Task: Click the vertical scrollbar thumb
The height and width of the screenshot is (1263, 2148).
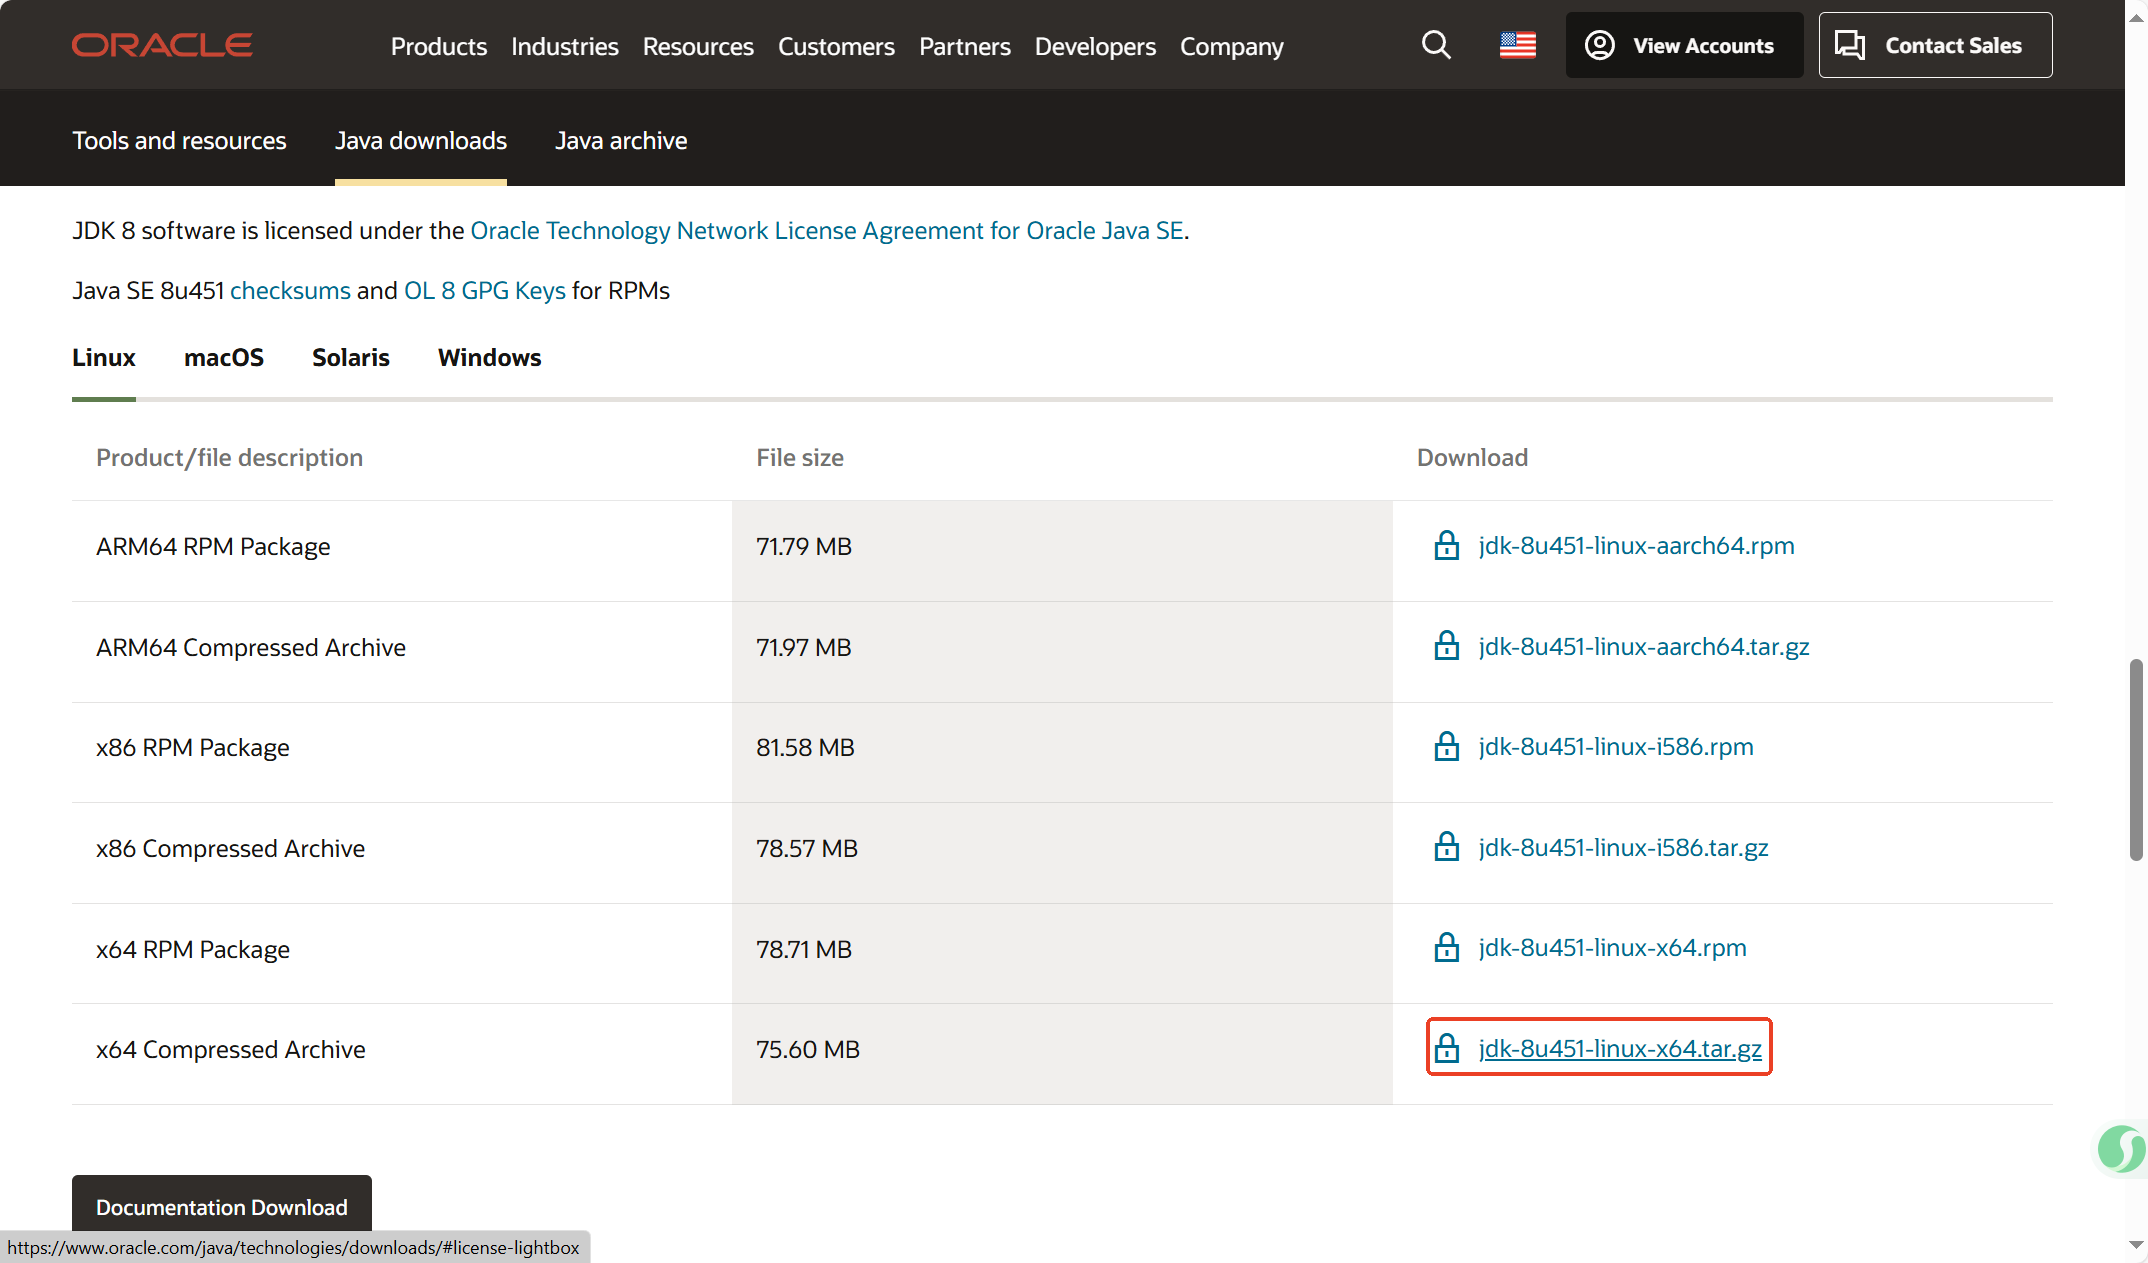Action: (2136, 760)
